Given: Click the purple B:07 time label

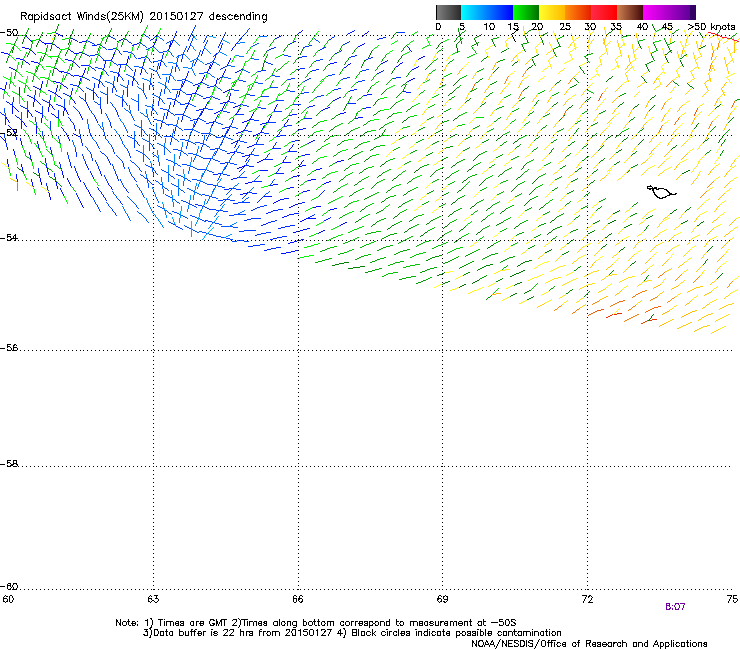Looking at the screenshot, I should [x=675, y=607].
